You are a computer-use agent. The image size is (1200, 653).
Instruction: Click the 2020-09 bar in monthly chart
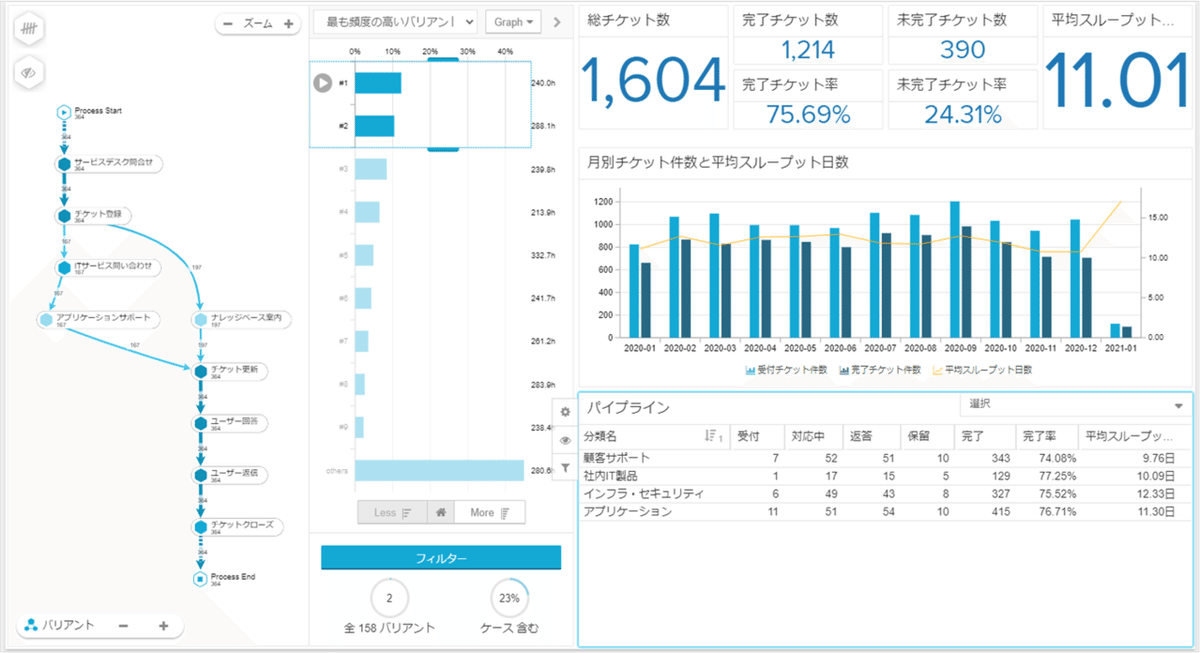point(955,269)
